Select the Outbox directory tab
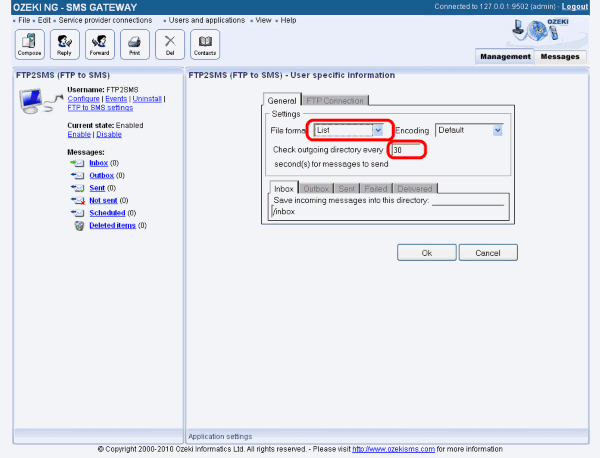The width and height of the screenshot is (600, 458). pyautogui.click(x=316, y=188)
